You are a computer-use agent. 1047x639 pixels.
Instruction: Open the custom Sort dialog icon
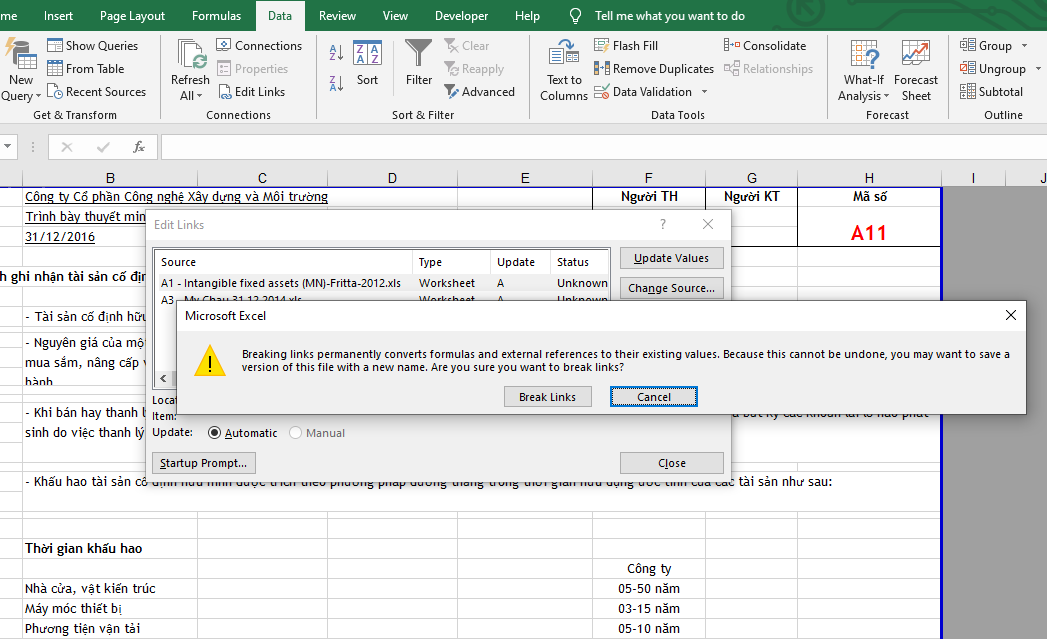[x=367, y=62]
